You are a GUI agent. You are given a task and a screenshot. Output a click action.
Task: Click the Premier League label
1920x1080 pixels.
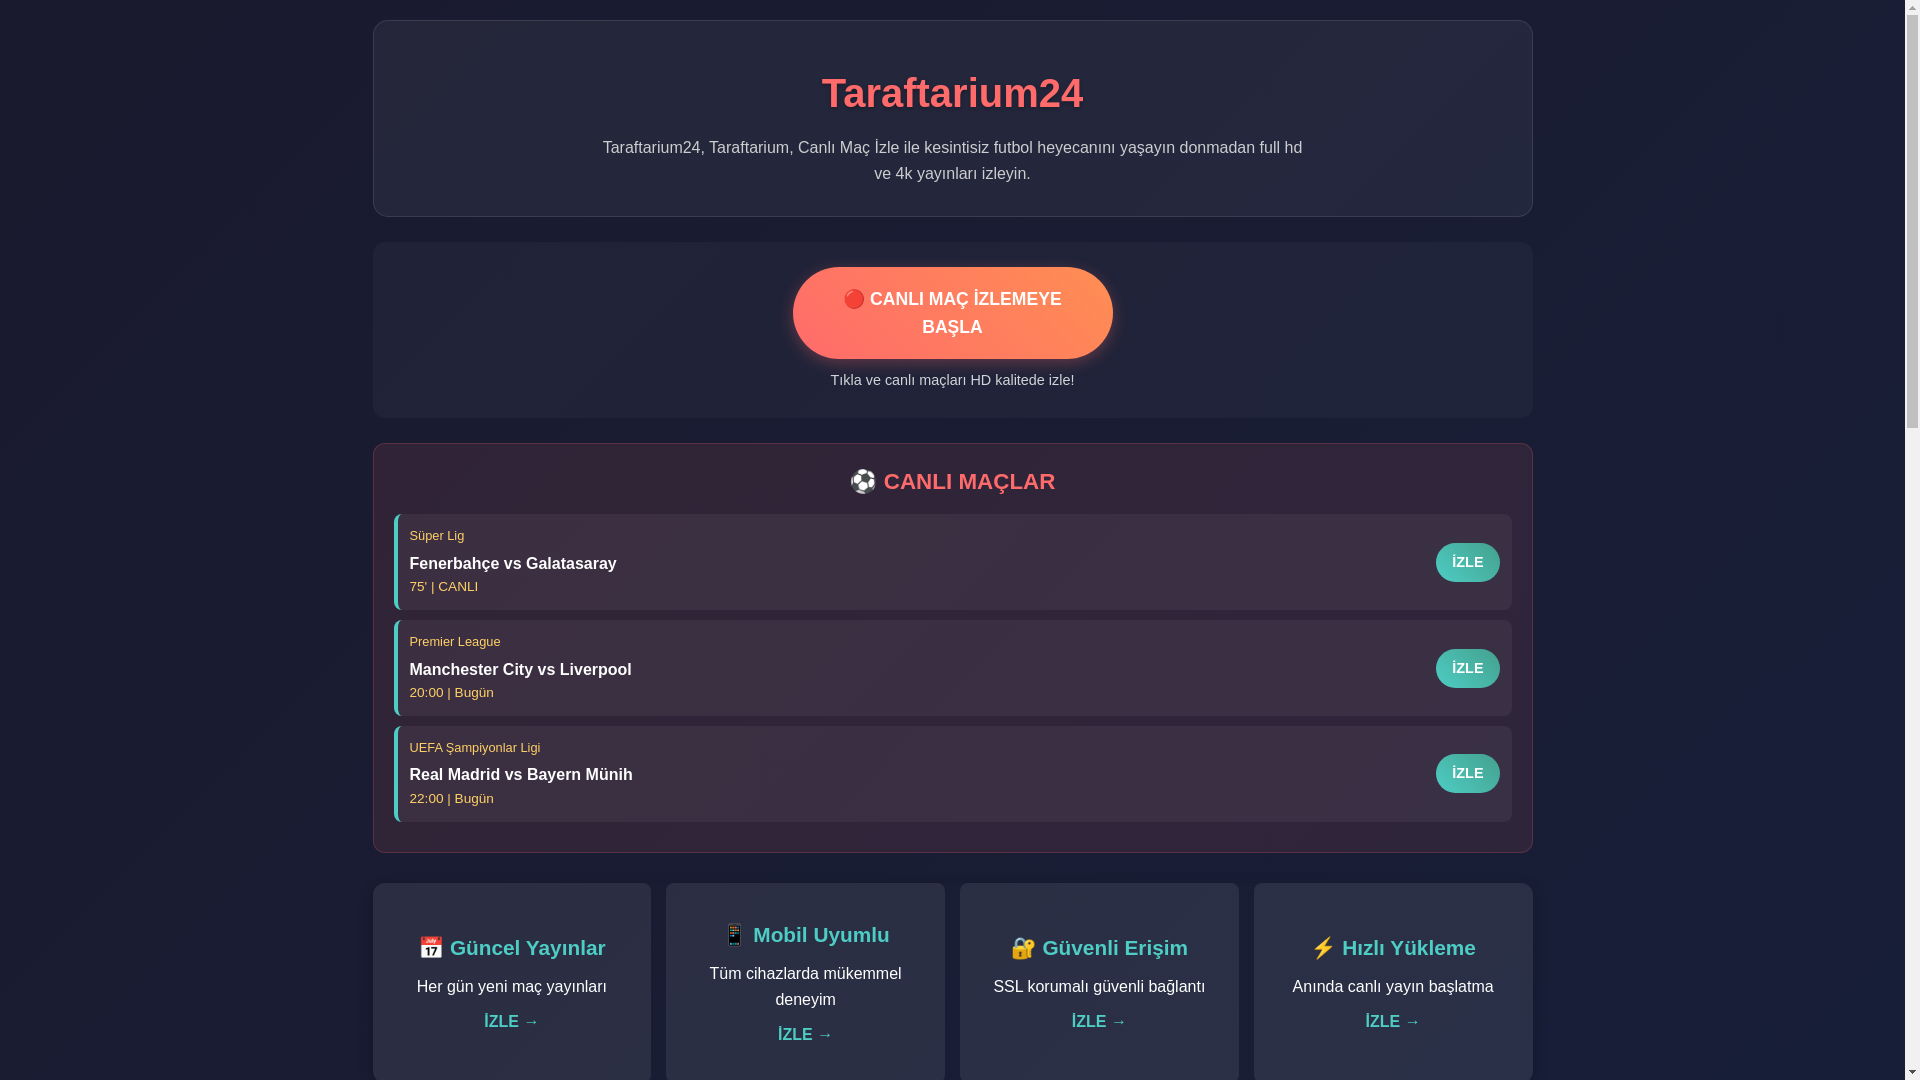pyautogui.click(x=454, y=642)
